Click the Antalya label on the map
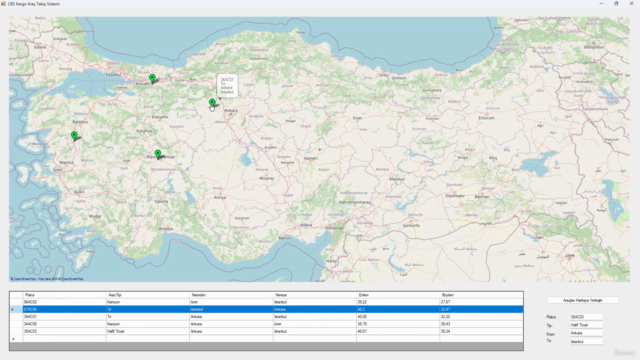Screen dimensions: 640x360 (x=166, y=229)
